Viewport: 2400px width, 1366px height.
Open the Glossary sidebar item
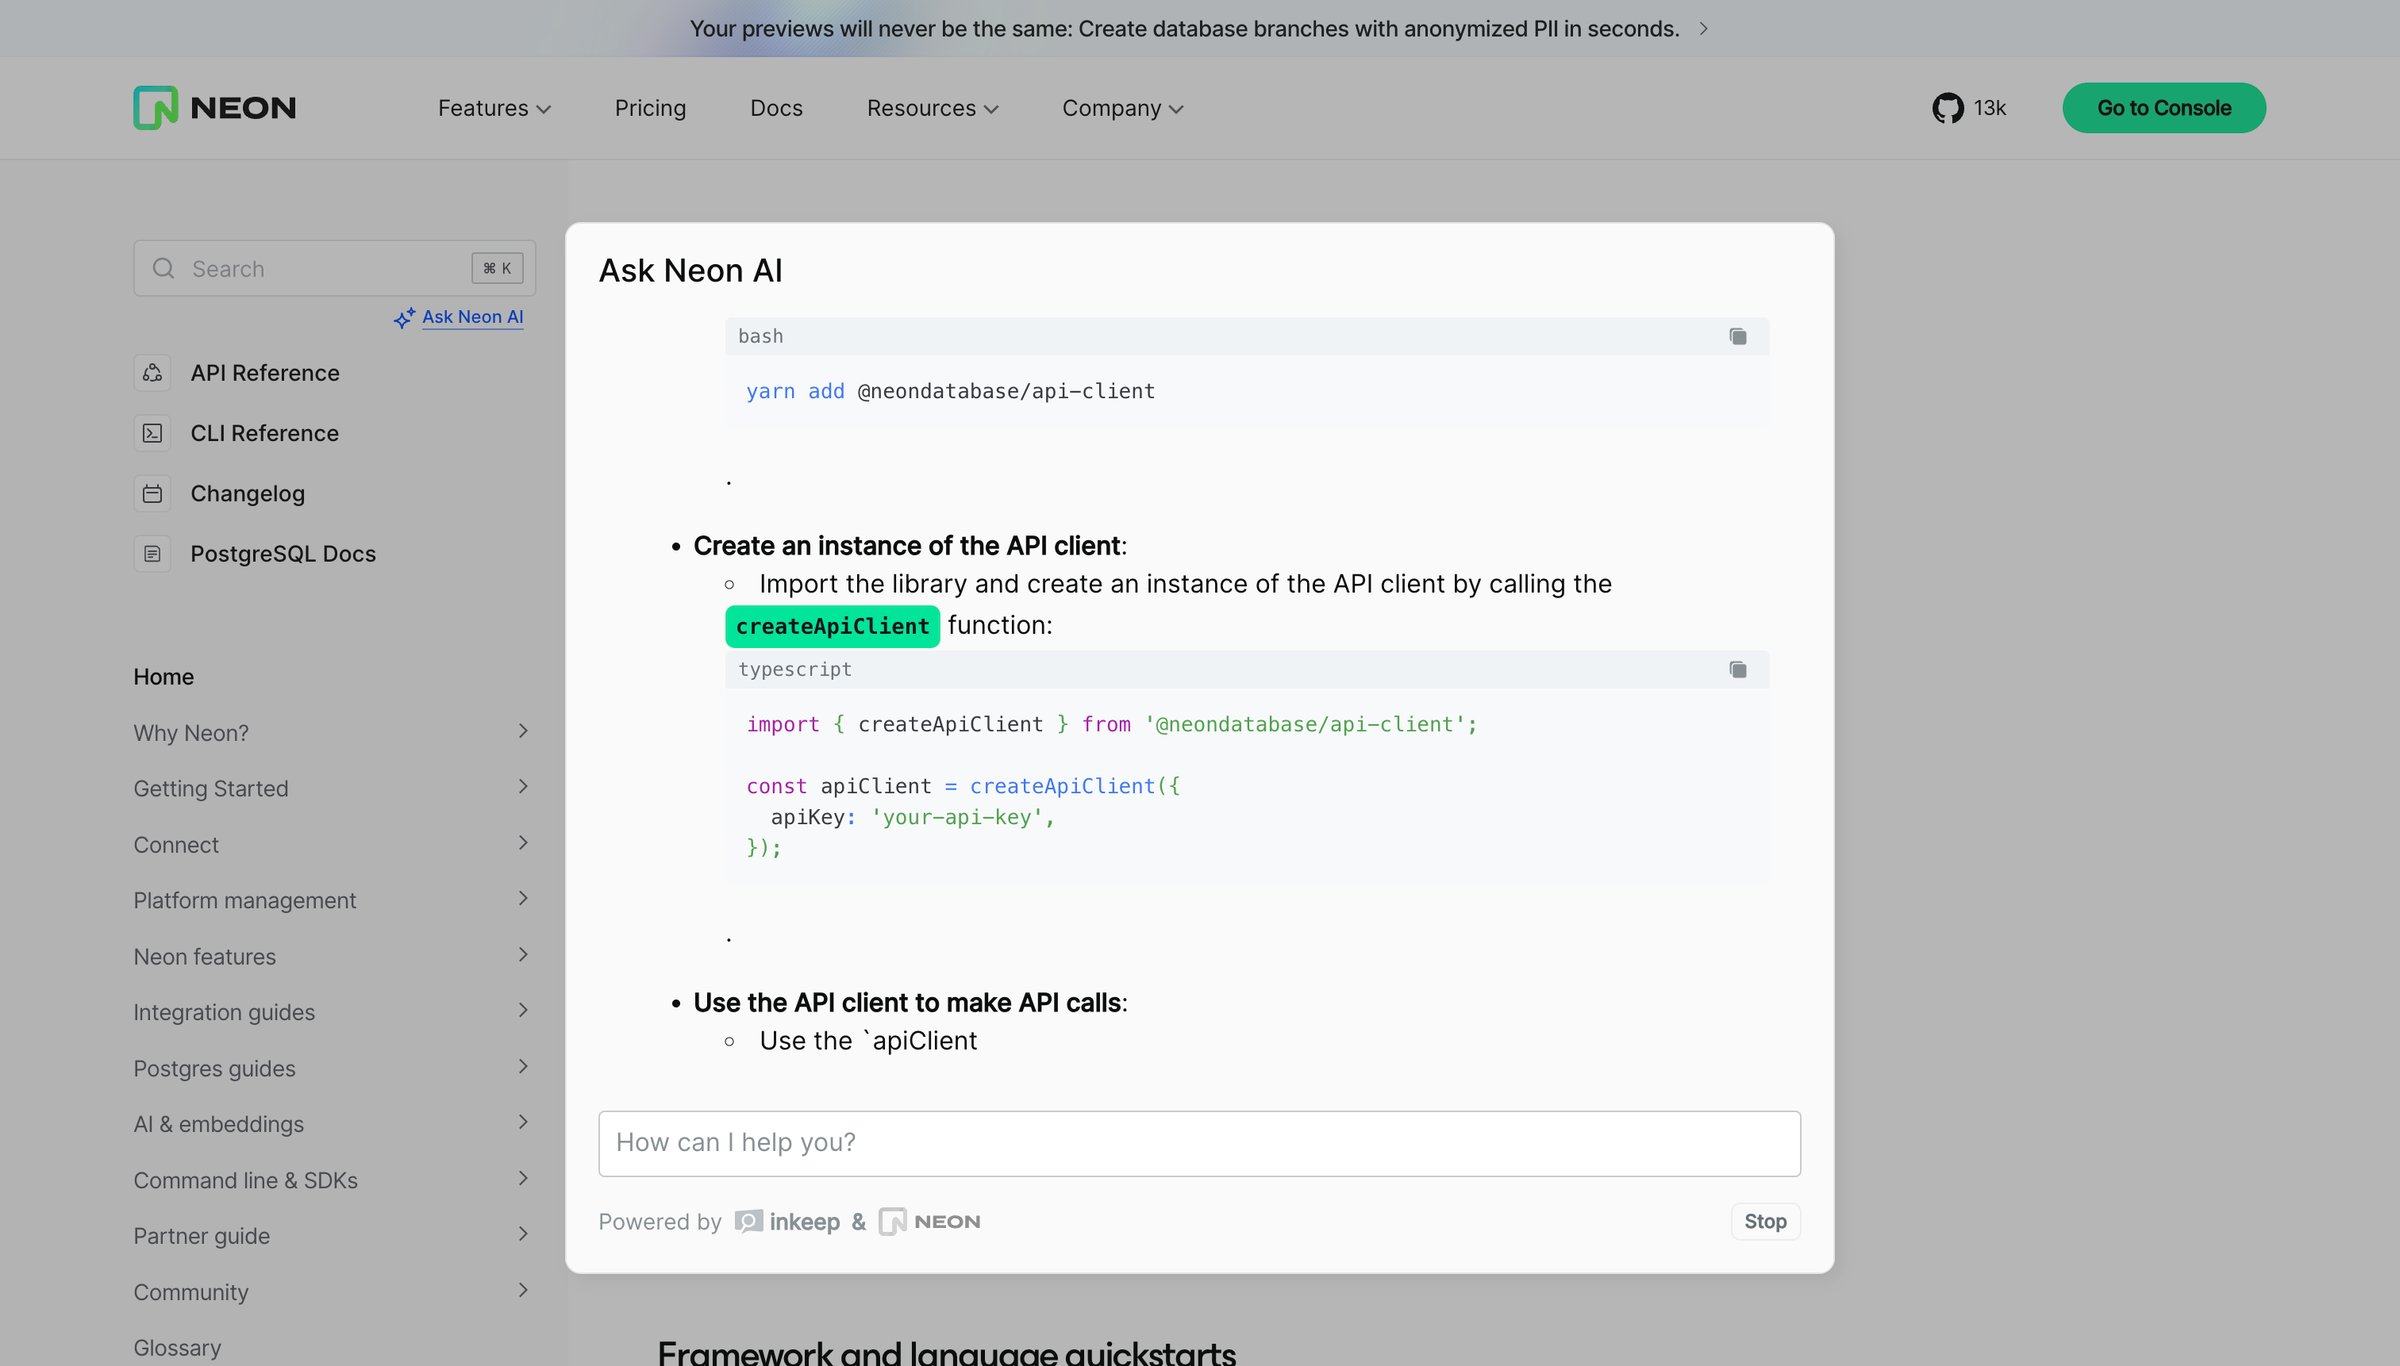coord(177,1348)
